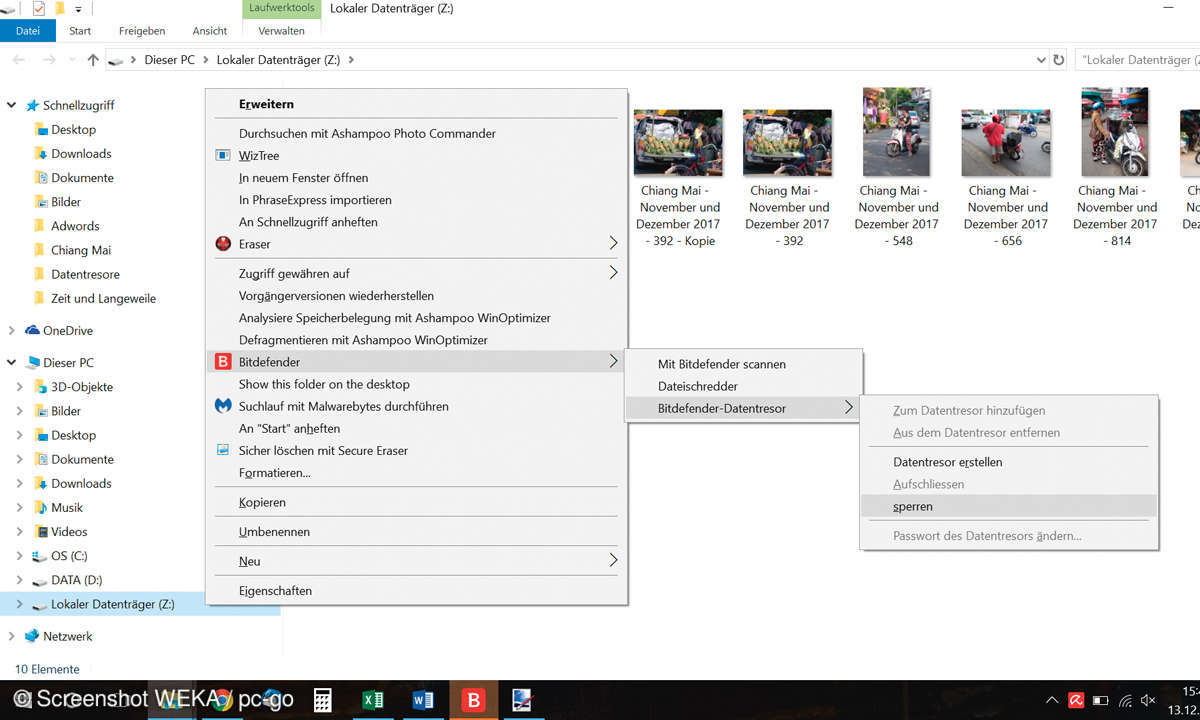Click the new folder quick-access icon
The width and height of the screenshot is (1200, 720).
point(59,9)
